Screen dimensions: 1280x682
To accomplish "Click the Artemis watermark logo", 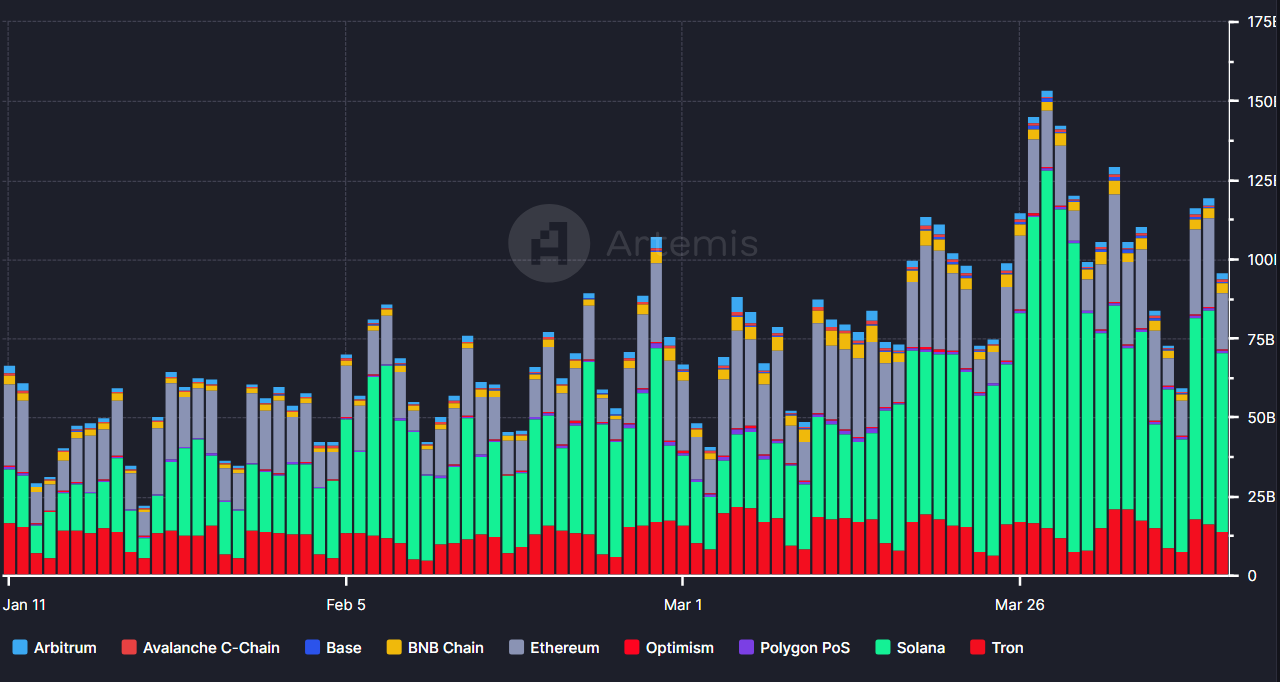I will [548, 243].
